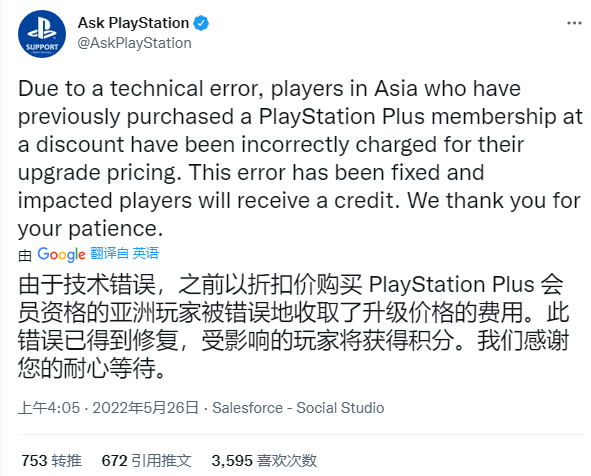The image size is (591, 476).
Task: Open the @AskPlayStation handle link
Action: click(135, 43)
